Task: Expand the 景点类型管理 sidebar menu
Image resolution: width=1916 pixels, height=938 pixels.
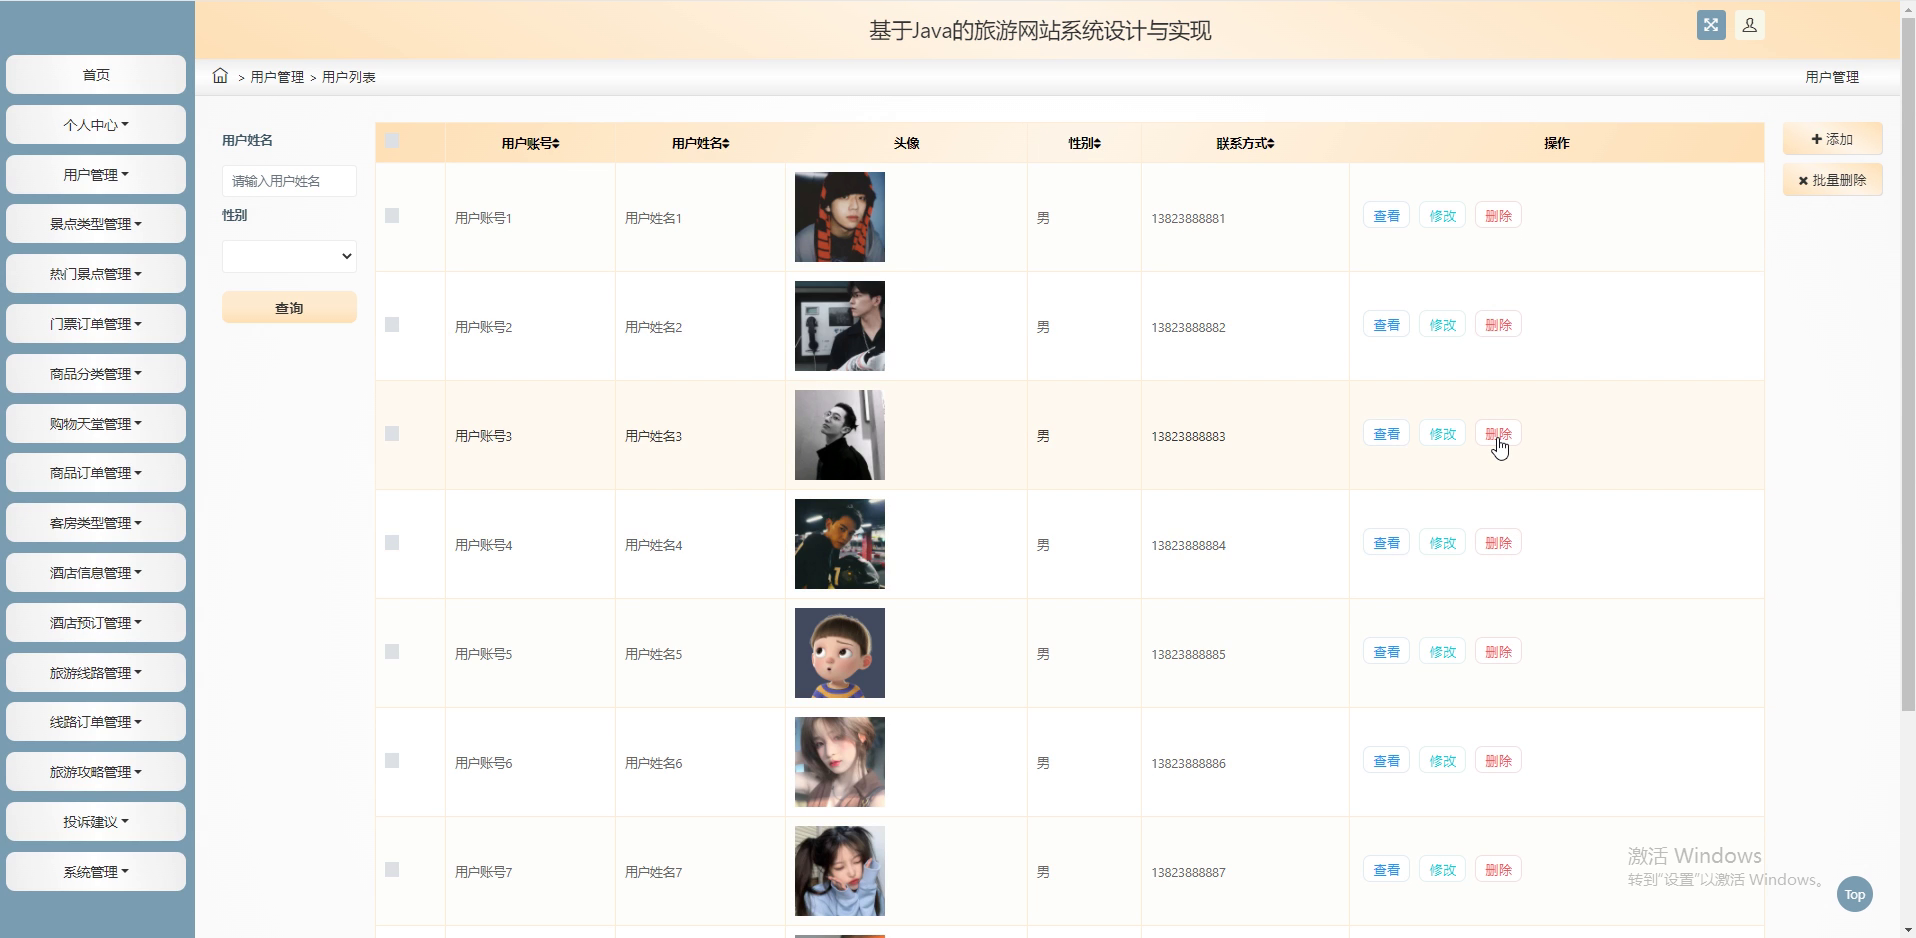Action: tap(96, 224)
